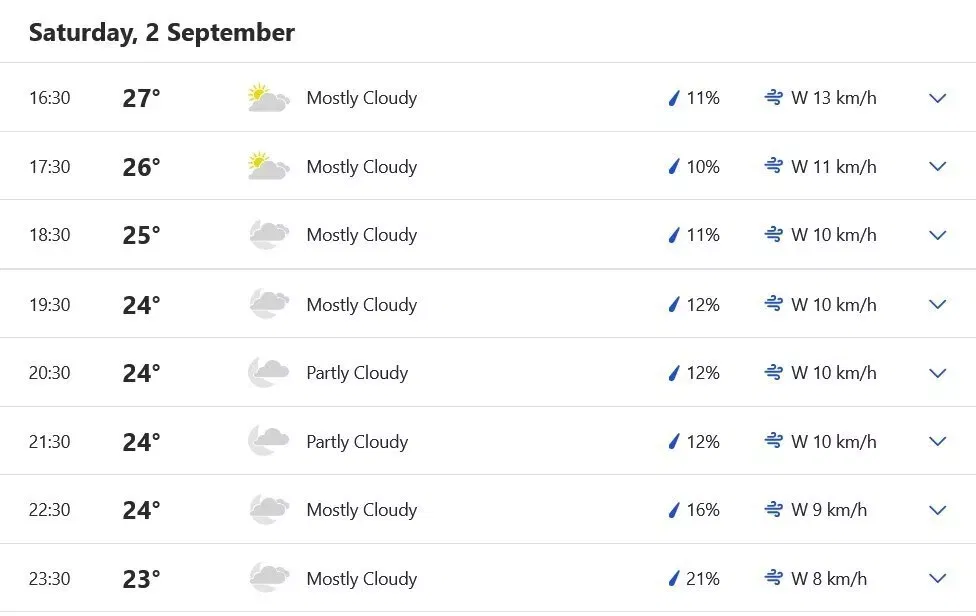Select the wind icon beside W 9 km/h
Image resolution: width=976 pixels, height=616 pixels.
pos(772,510)
